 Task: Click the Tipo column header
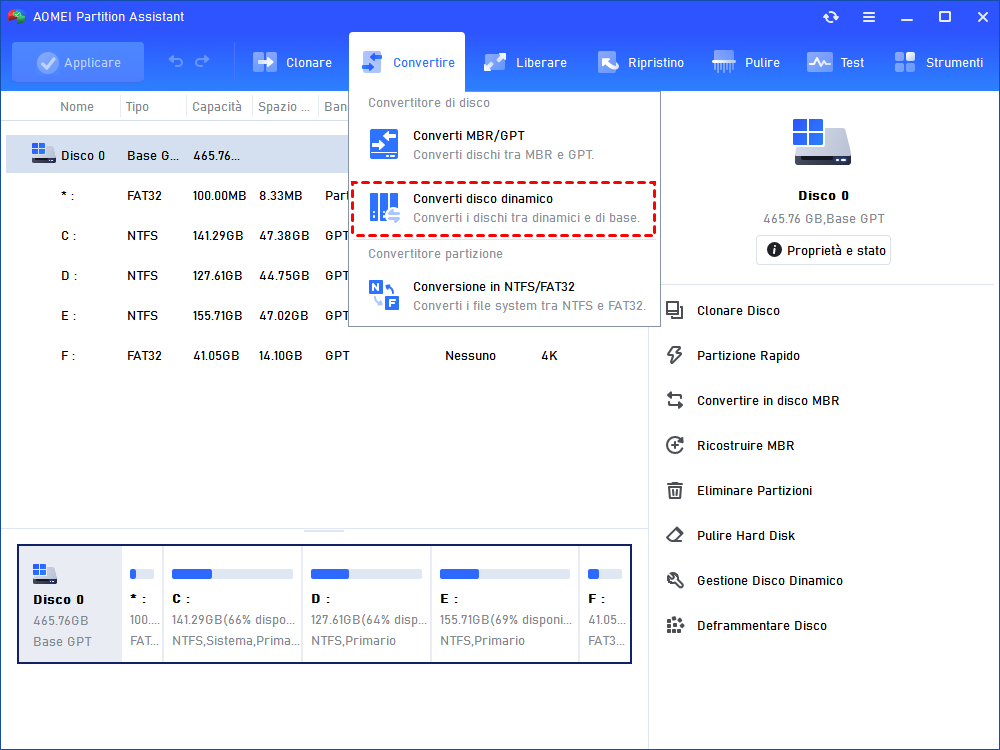[x=137, y=107]
